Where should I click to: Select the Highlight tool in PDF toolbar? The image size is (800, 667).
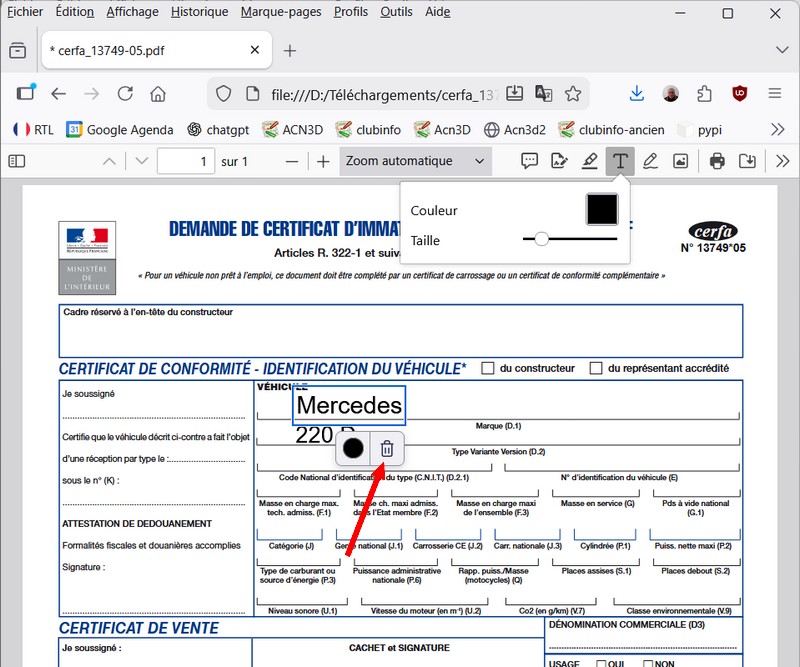pos(590,161)
